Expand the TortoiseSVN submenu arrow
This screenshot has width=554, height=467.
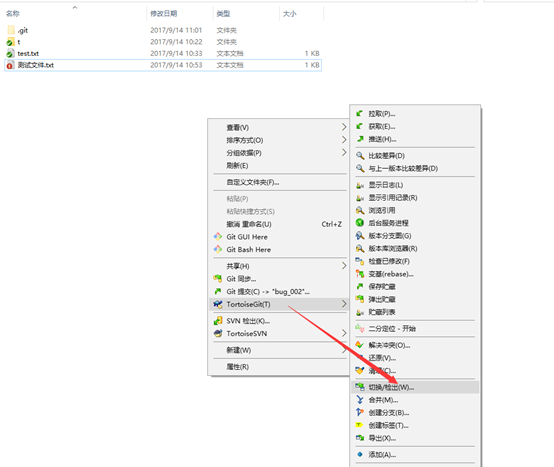coord(344,333)
